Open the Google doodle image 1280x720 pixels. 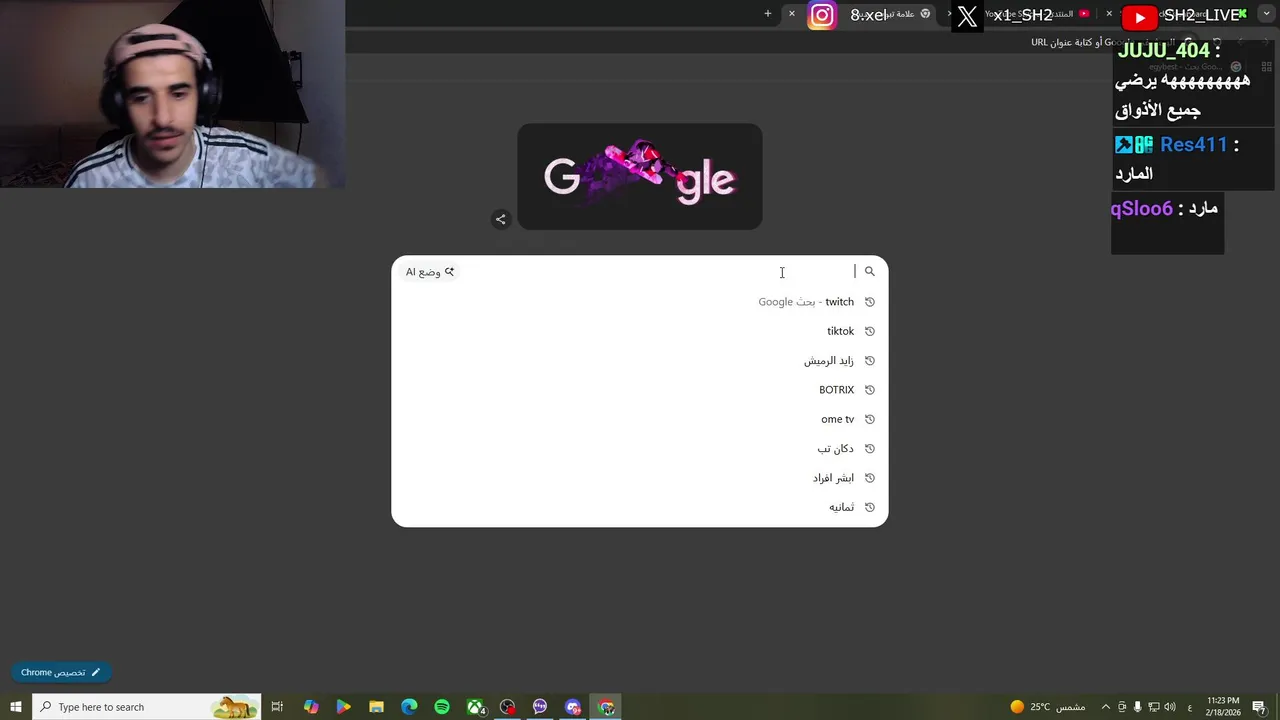click(x=640, y=177)
